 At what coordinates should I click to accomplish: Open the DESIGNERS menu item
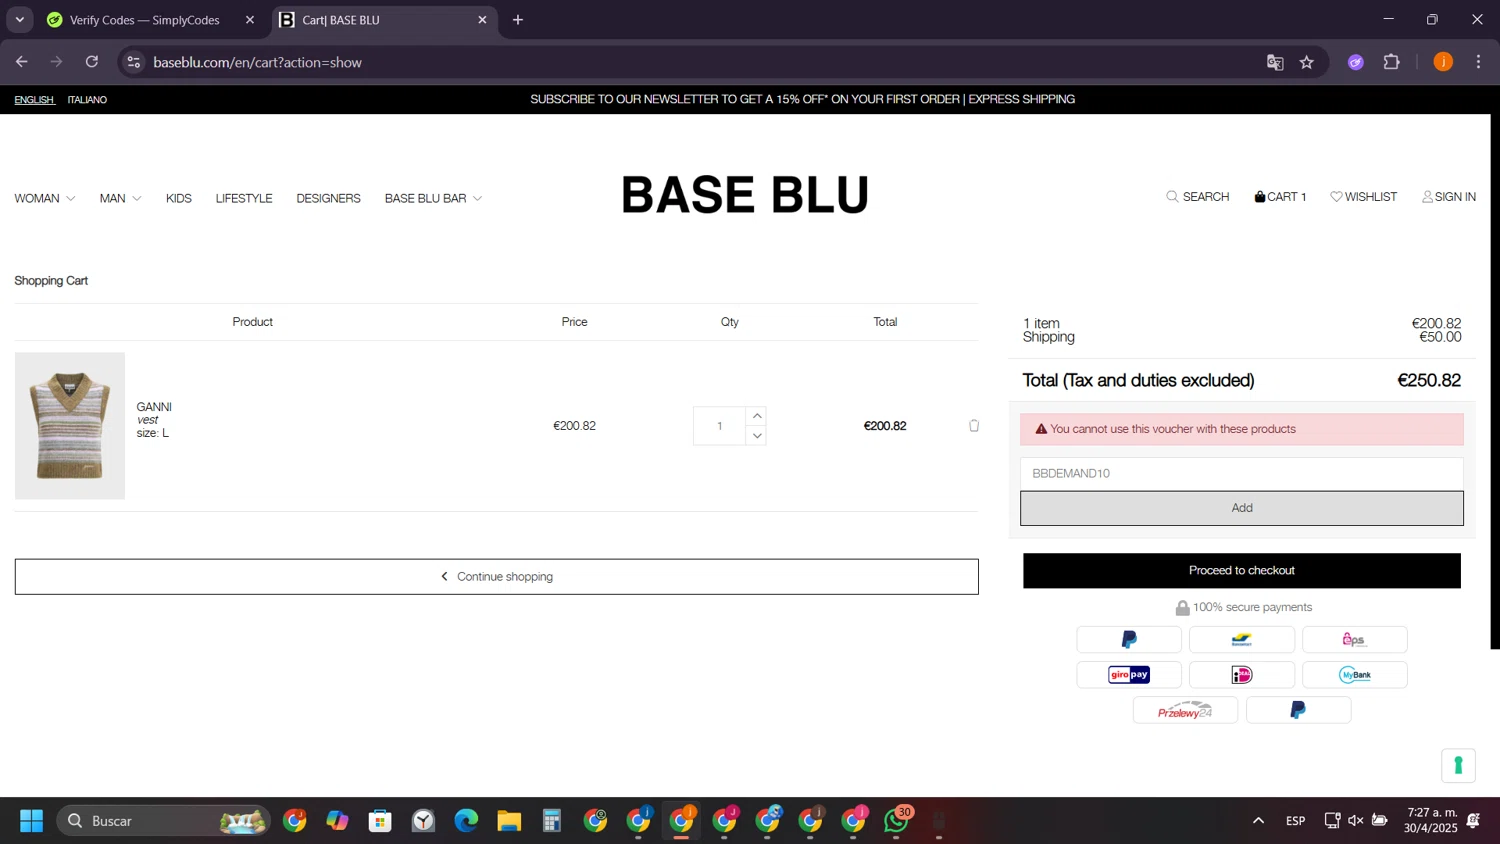328,199
